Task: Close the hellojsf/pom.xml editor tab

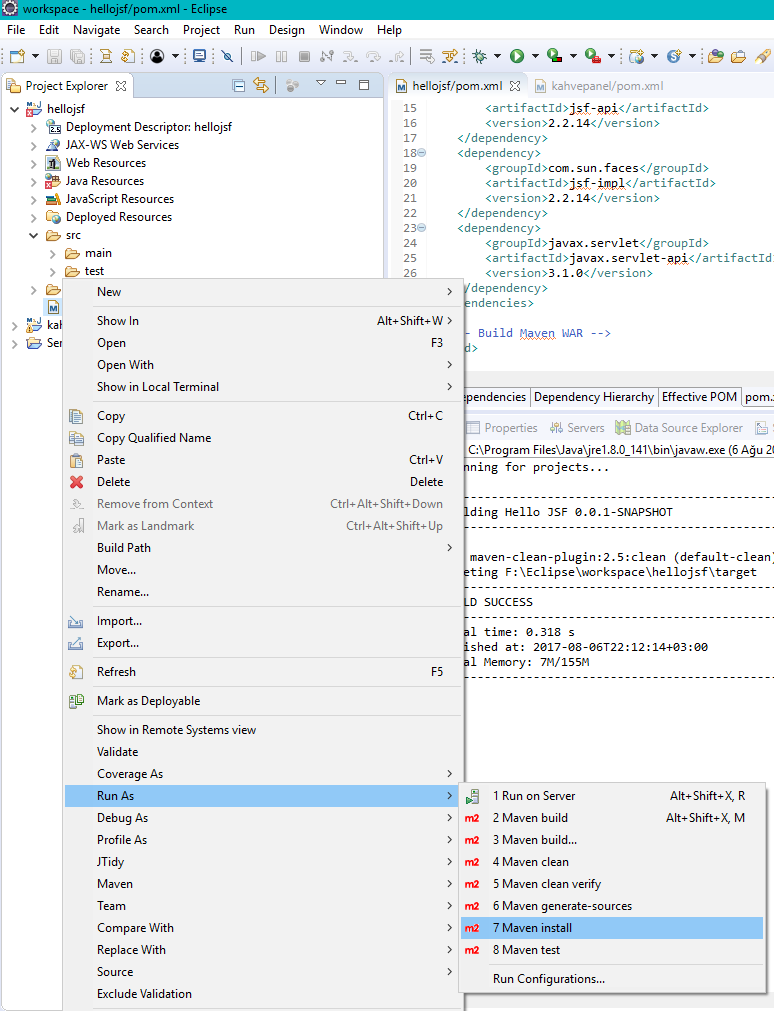Action: [514, 86]
